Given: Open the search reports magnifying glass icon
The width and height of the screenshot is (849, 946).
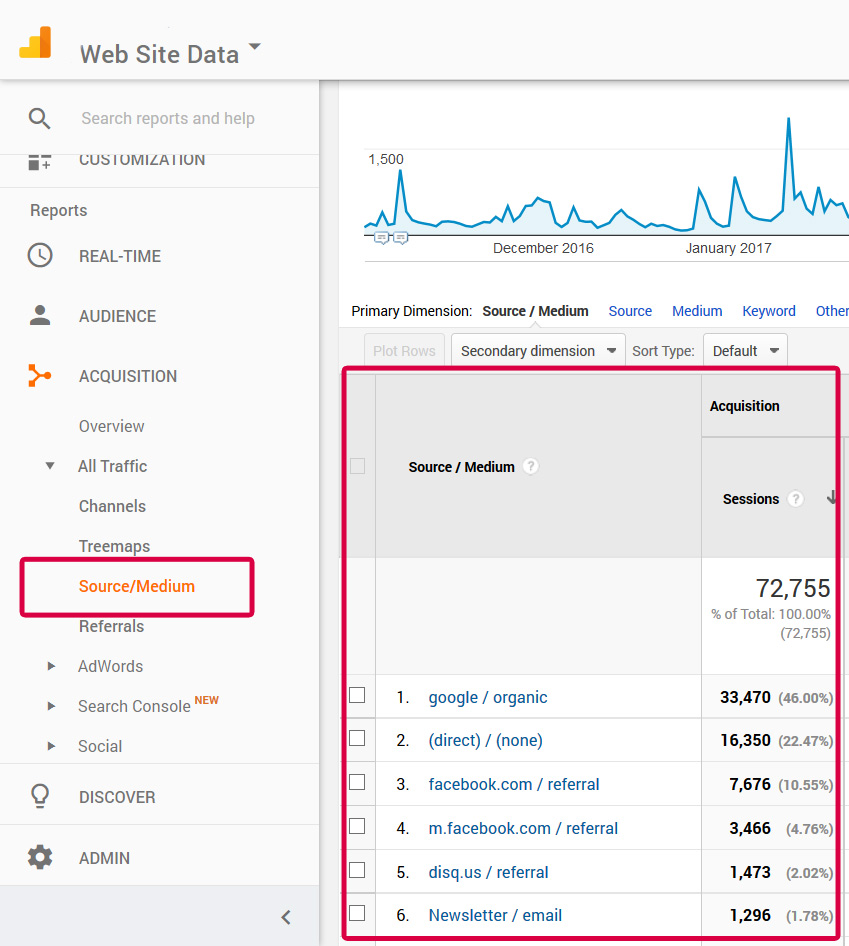Looking at the screenshot, I should coord(39,118).
